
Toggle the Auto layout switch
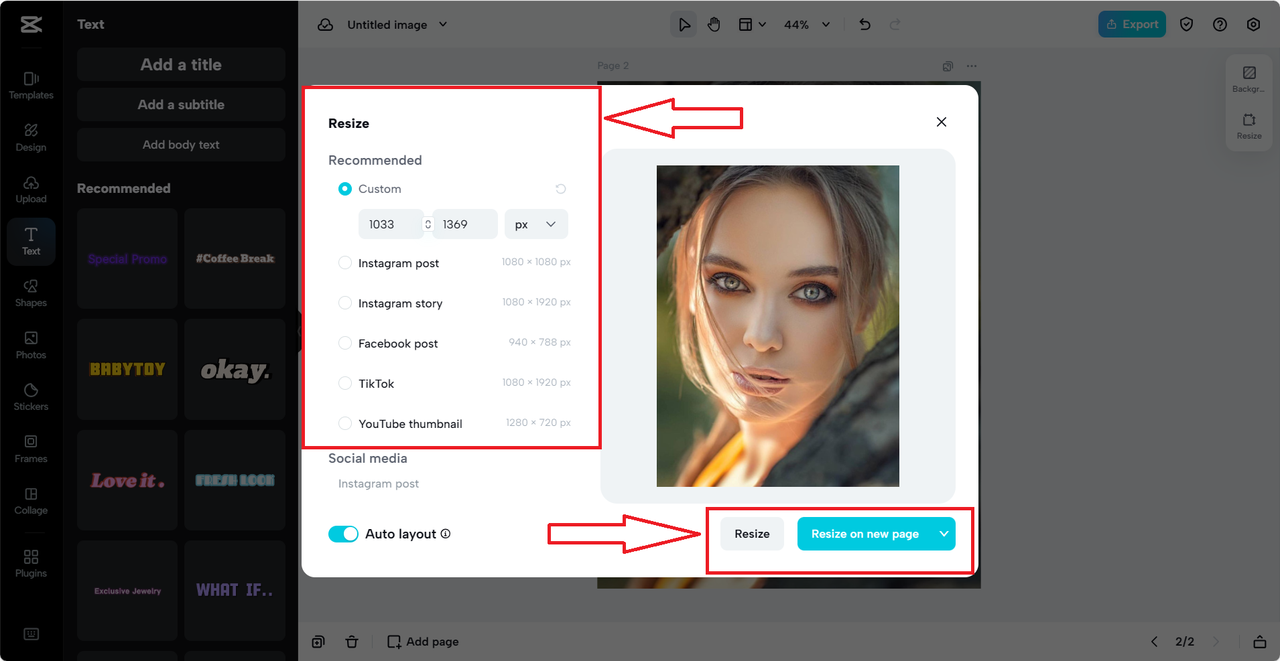coord(343,534)
